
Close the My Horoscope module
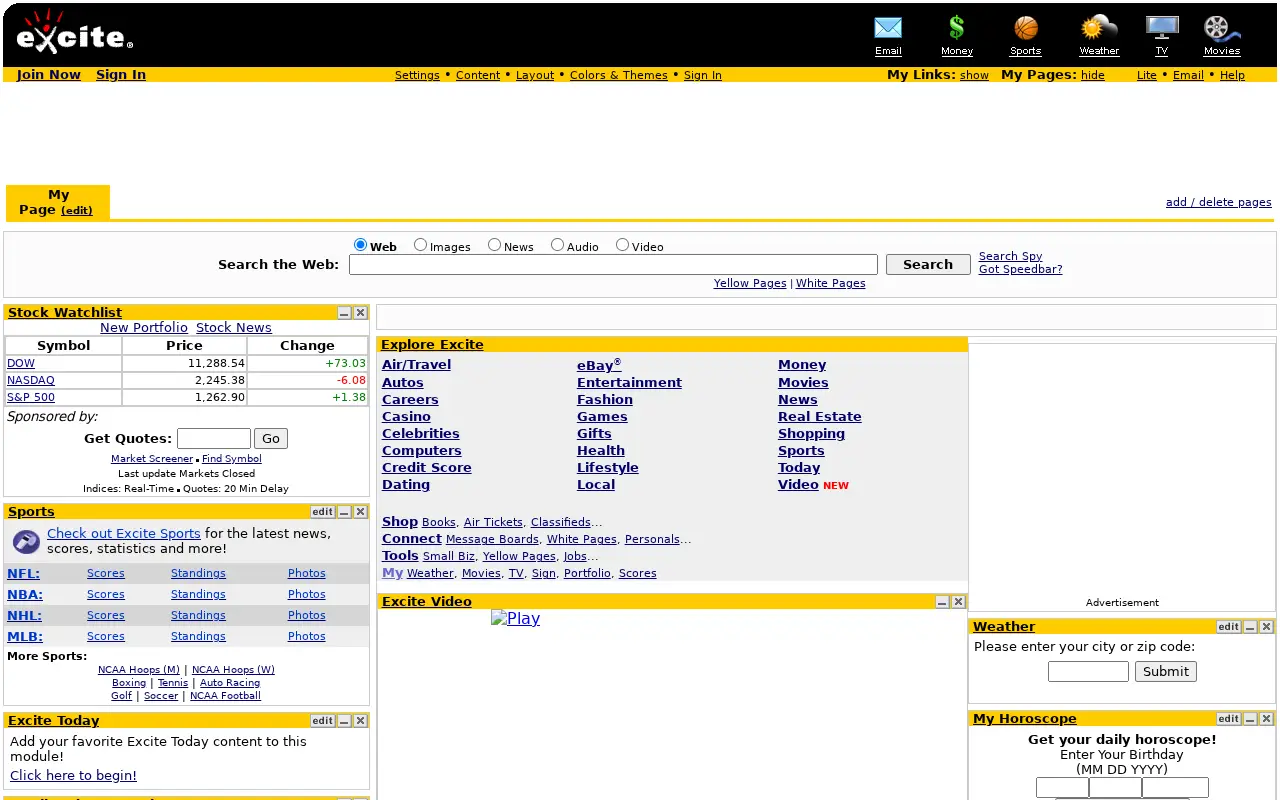tap(1267, 719)
